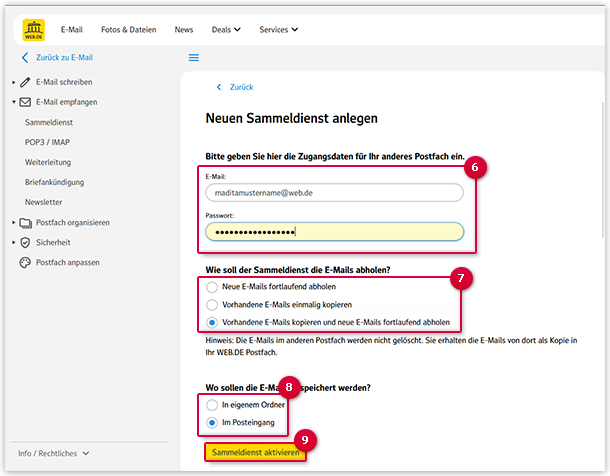Click the envelope icon for E-Mail empfangen
Screen dimensions: 610x476
click(25, 102)
